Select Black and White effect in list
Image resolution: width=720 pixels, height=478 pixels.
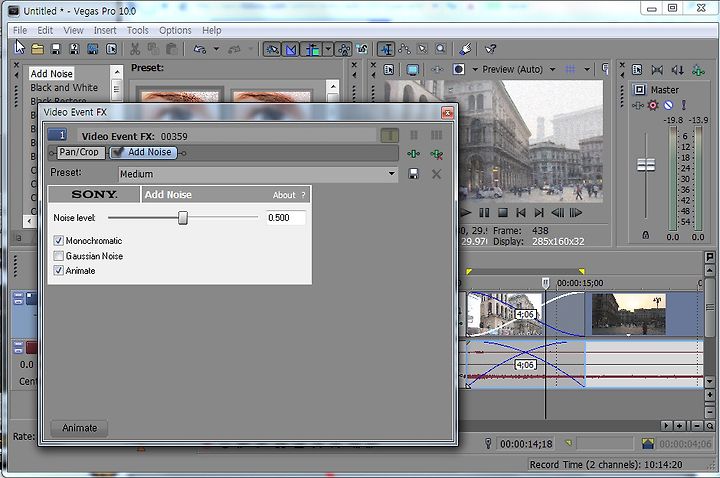point(64,87)
